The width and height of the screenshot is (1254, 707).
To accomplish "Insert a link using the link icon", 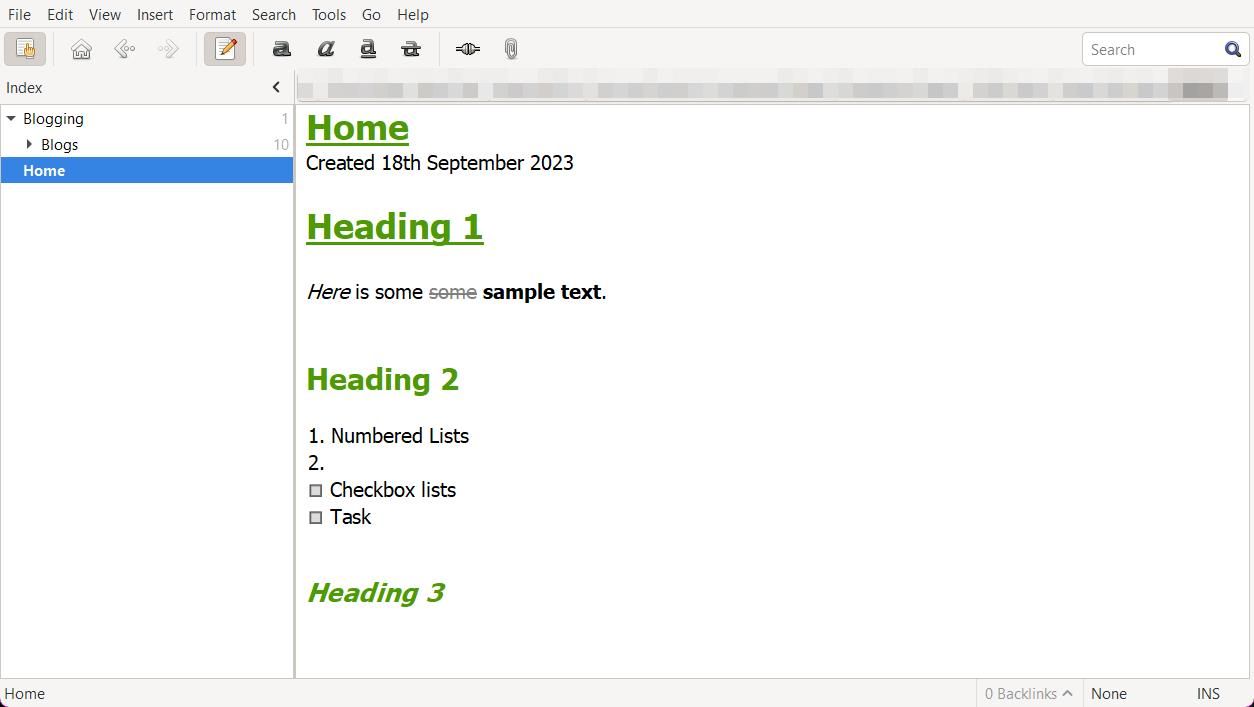I will (467, 49).
